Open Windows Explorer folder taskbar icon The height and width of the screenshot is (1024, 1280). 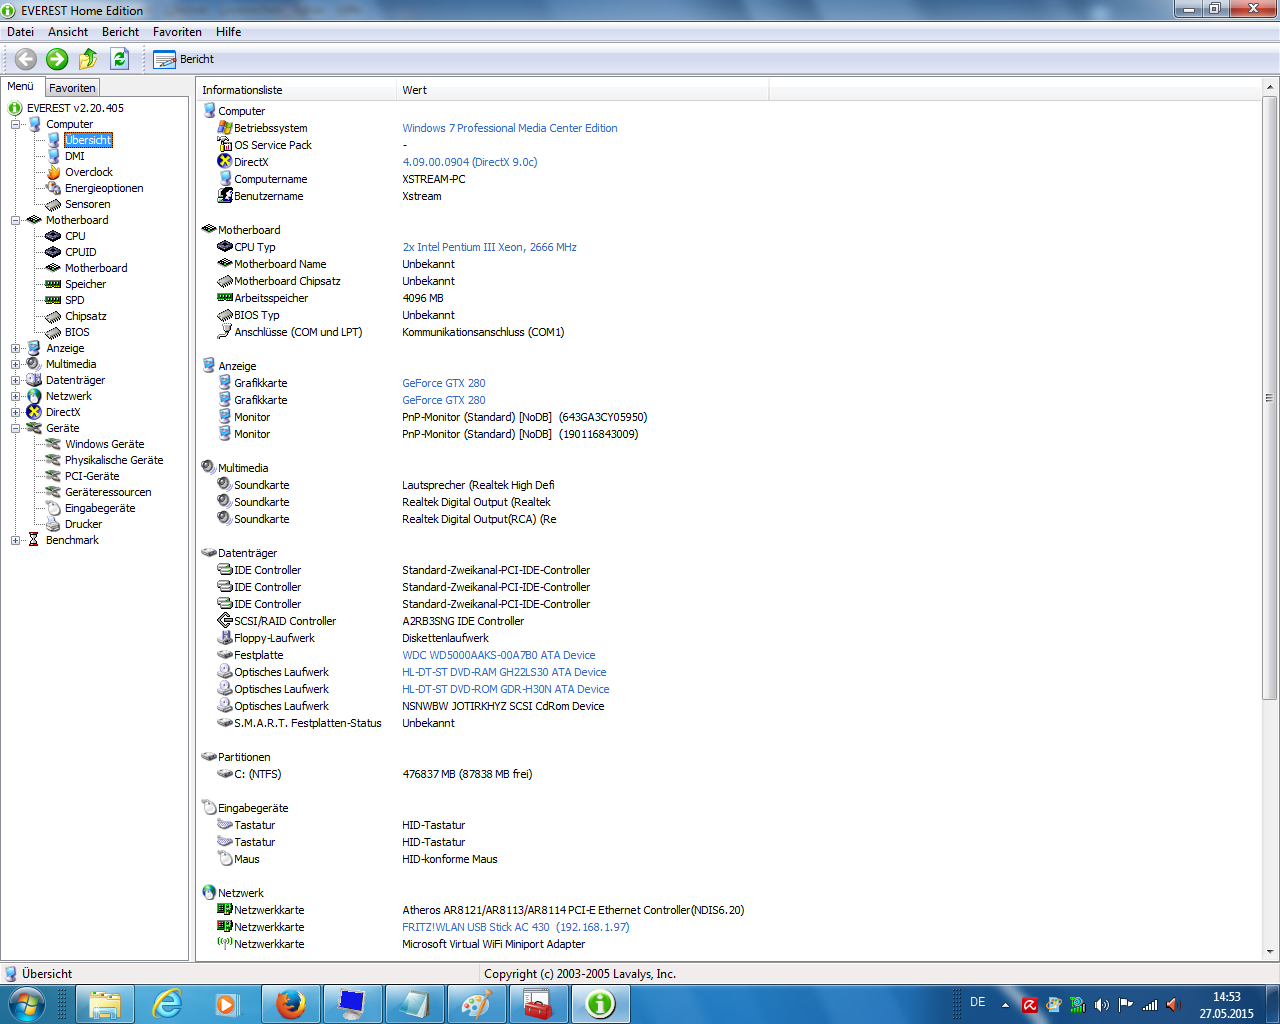(x=105, y=1004)
